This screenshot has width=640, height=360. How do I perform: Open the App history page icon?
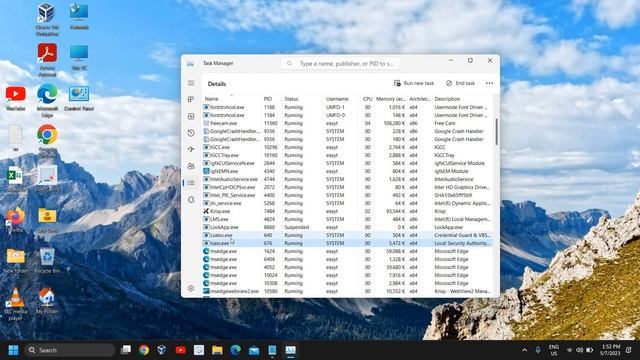click(191, 133)
